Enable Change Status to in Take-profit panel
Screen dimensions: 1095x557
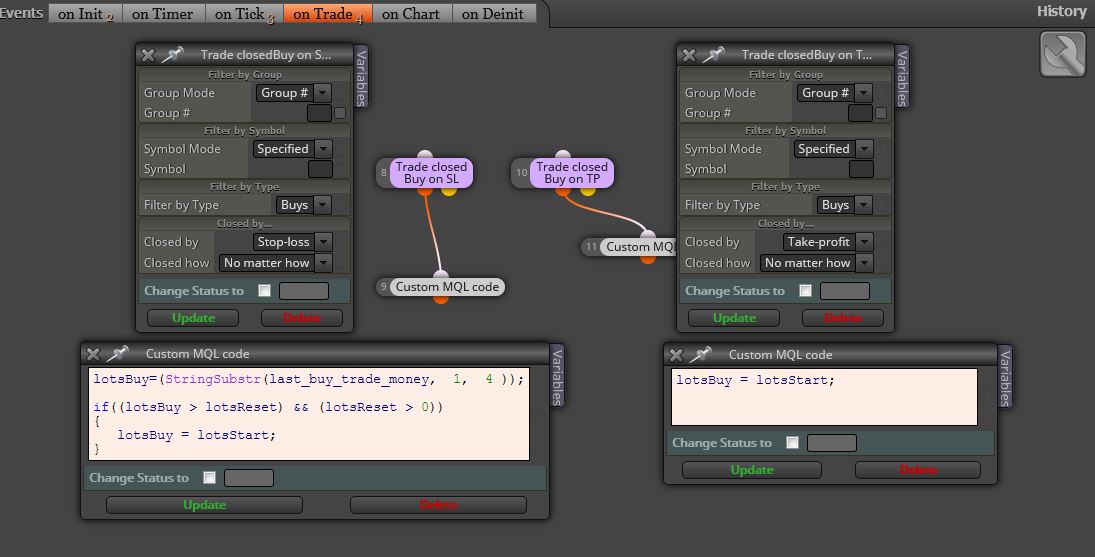[x=806, y=290]
